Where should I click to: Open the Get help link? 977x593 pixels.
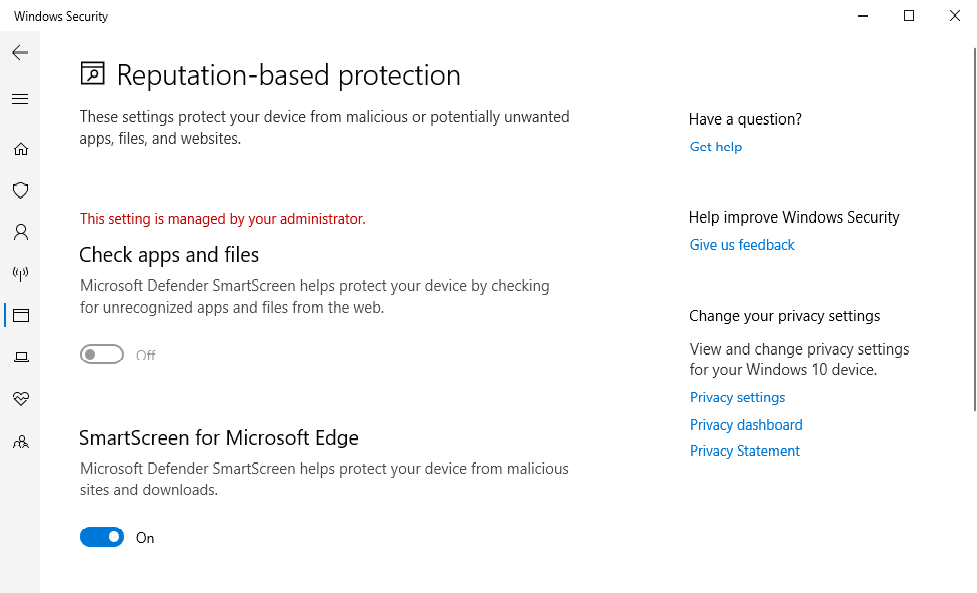pos(715,146)
